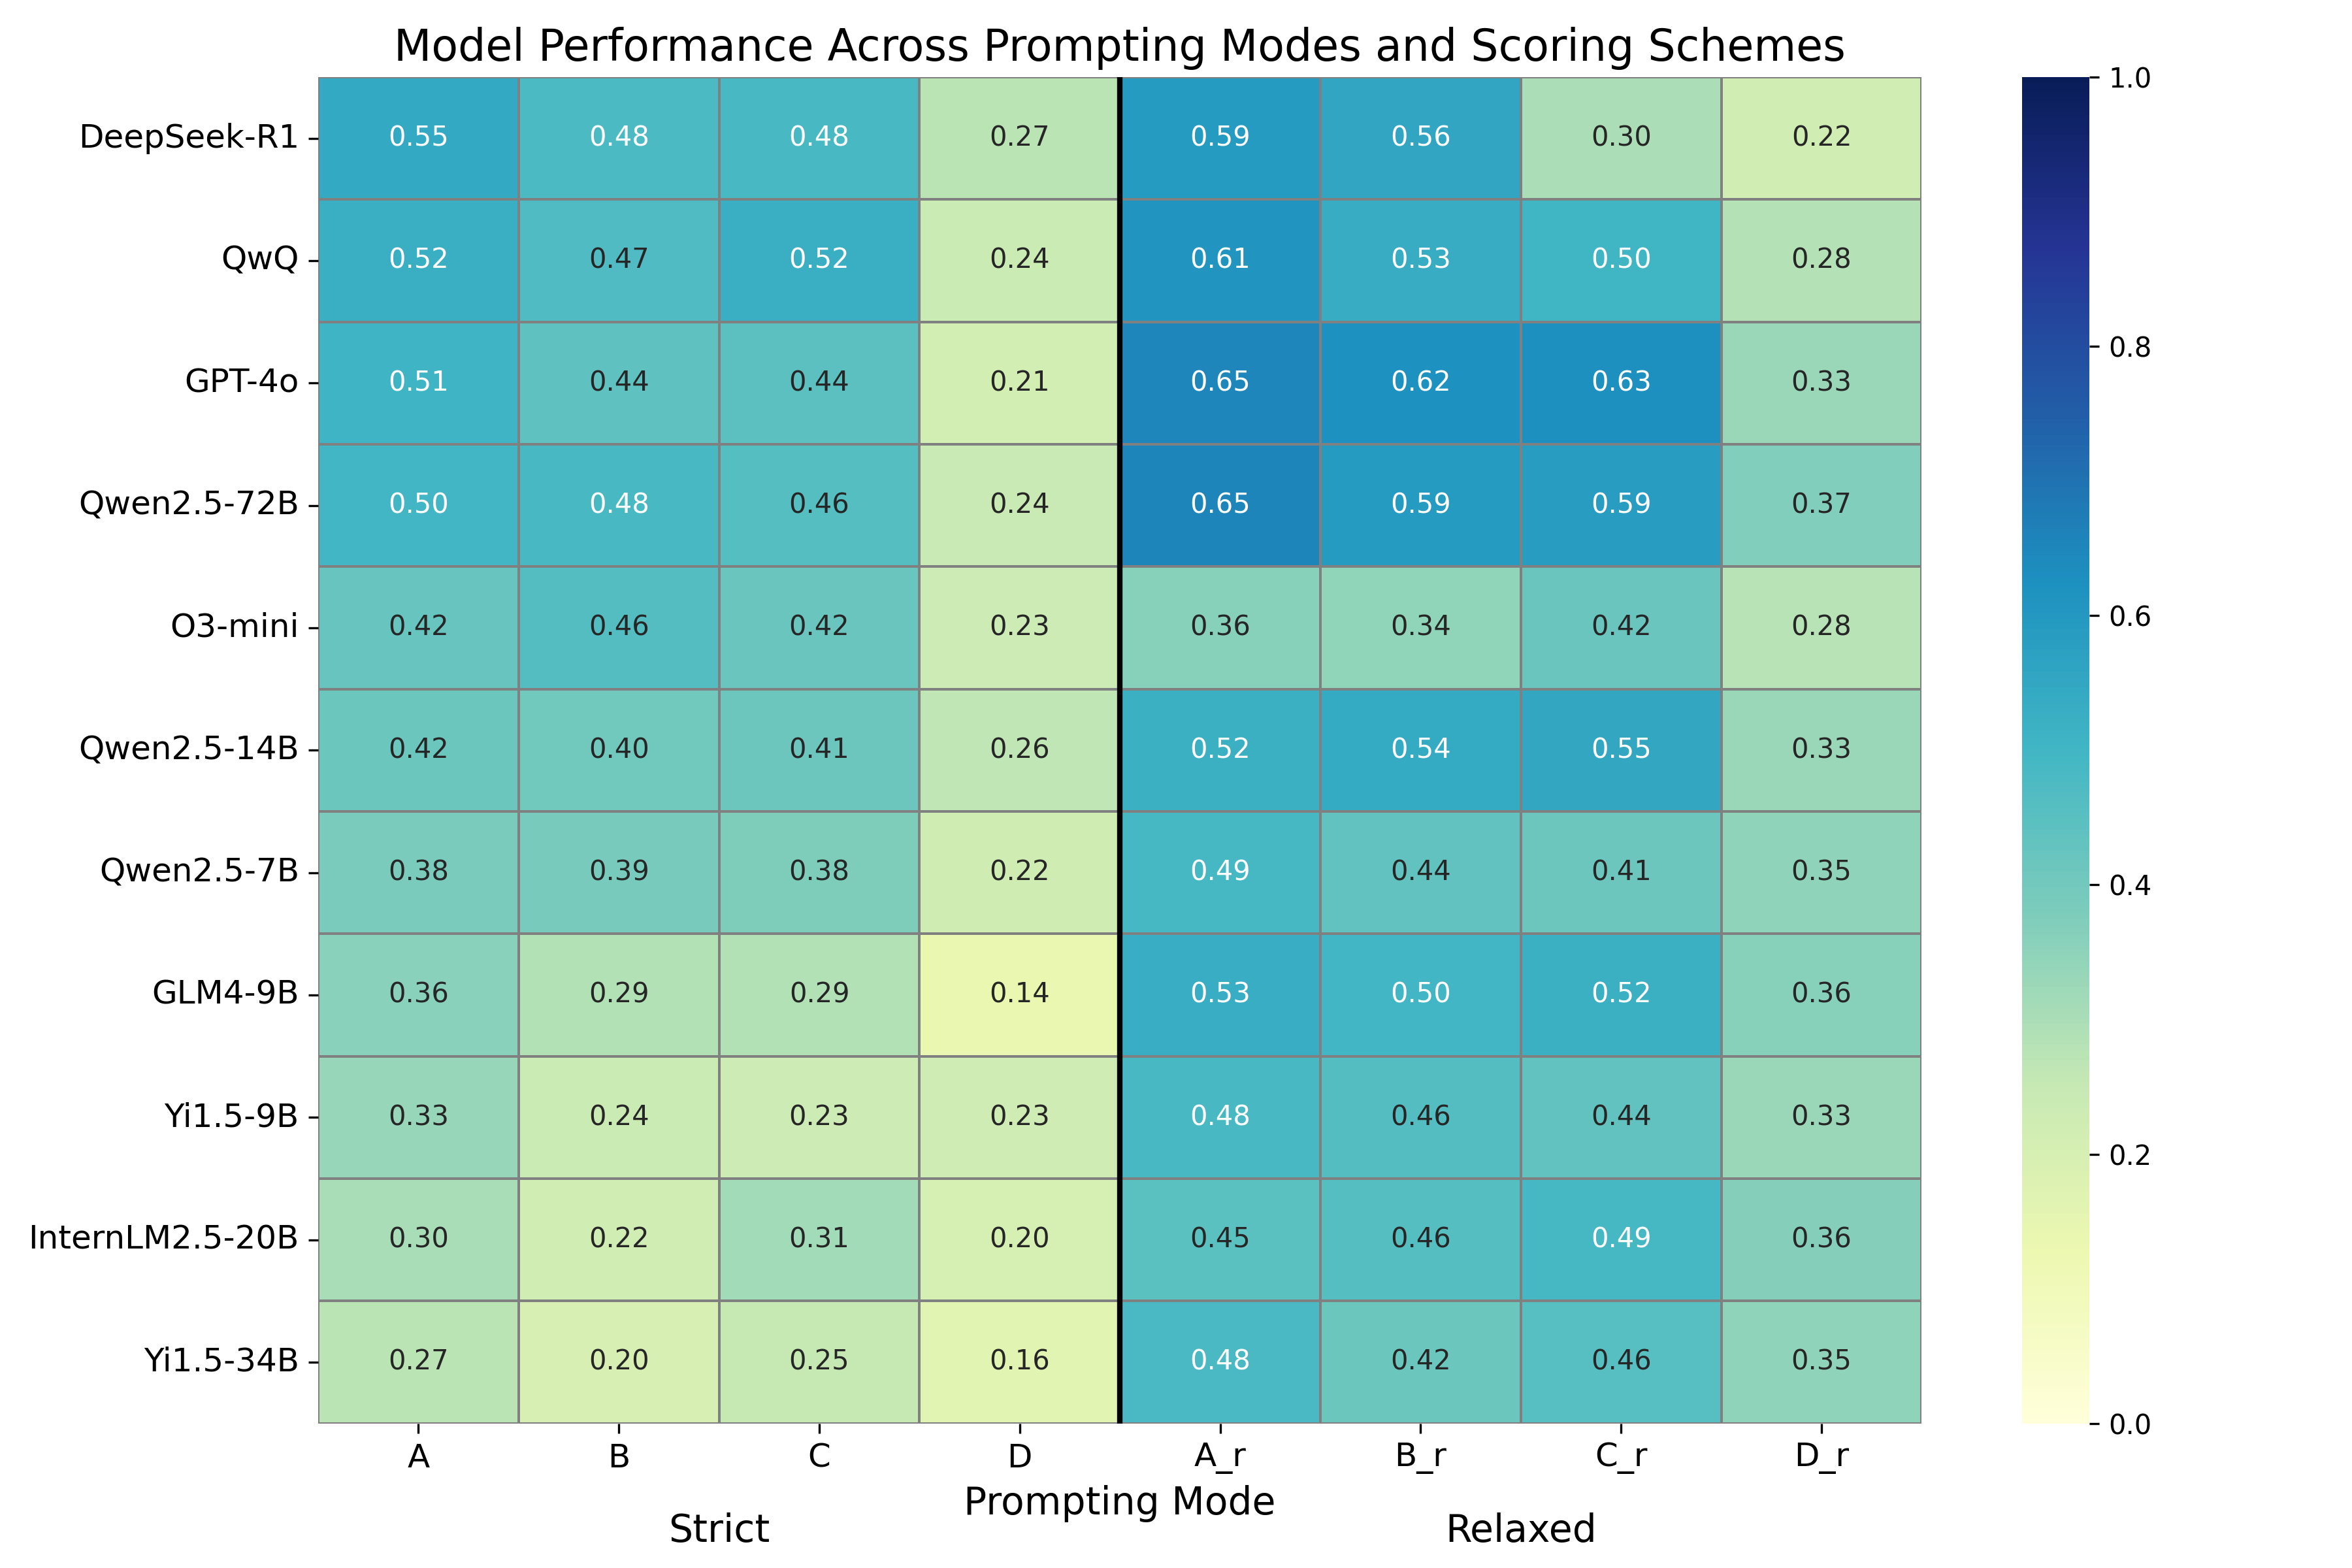The height and width of the screenshot is (1568, 2352).
Task: Select the O3-mini row label
Action: (x=234, y=627)
